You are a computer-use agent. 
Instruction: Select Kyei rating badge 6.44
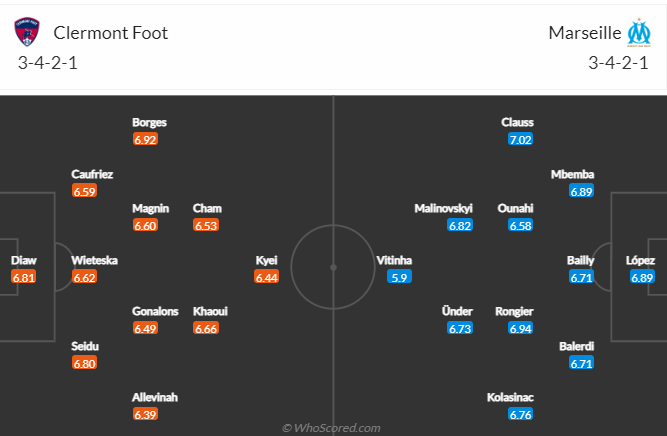(x=266, y=277)
